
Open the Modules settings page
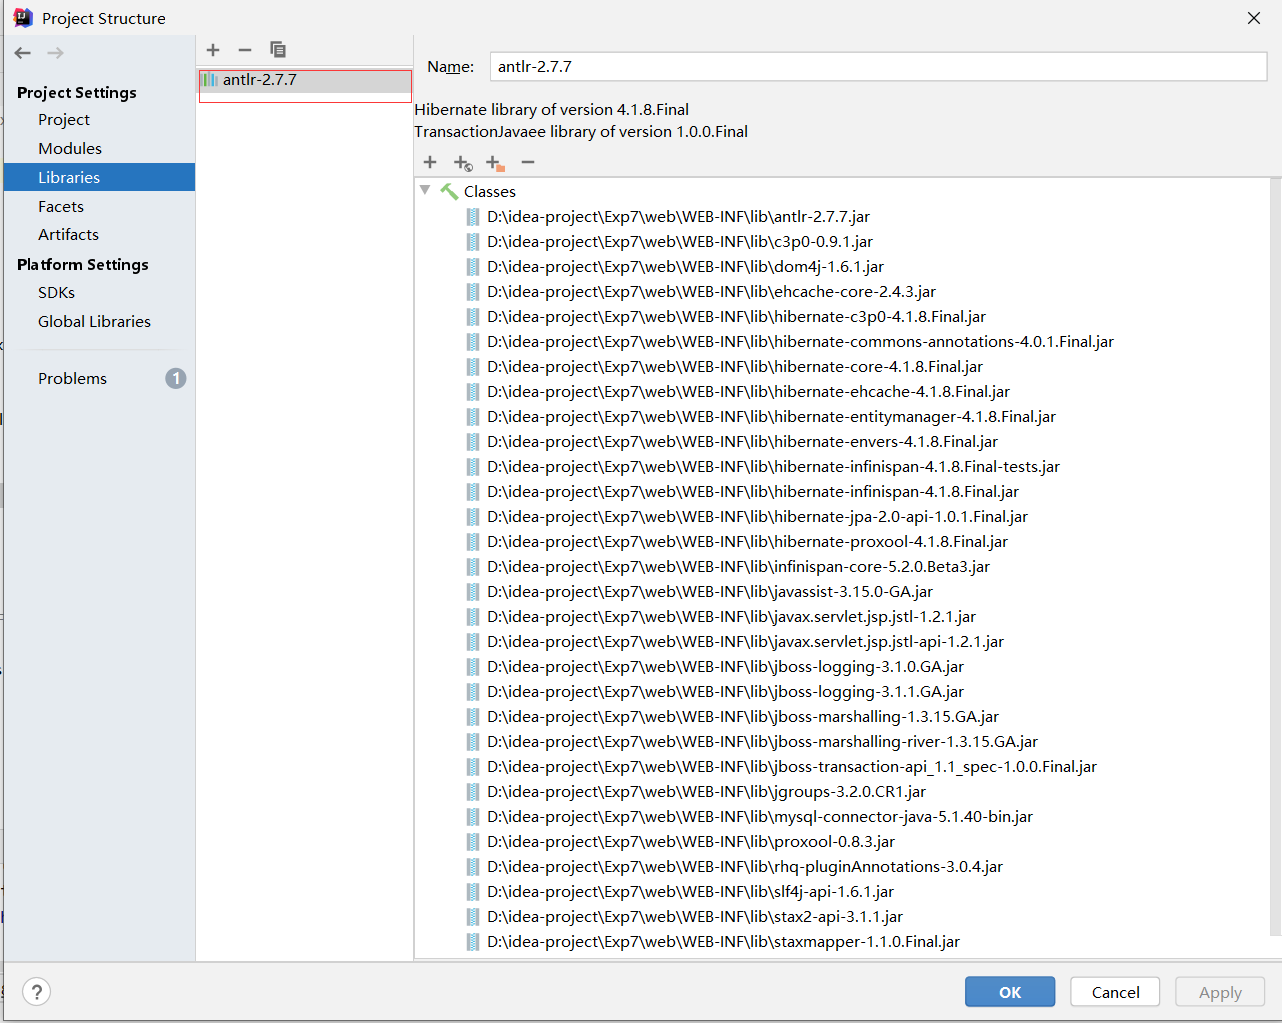click(70, 149)
